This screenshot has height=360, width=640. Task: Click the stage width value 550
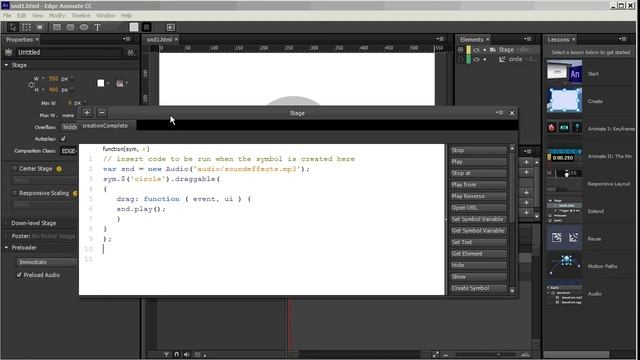coord(53,79)
